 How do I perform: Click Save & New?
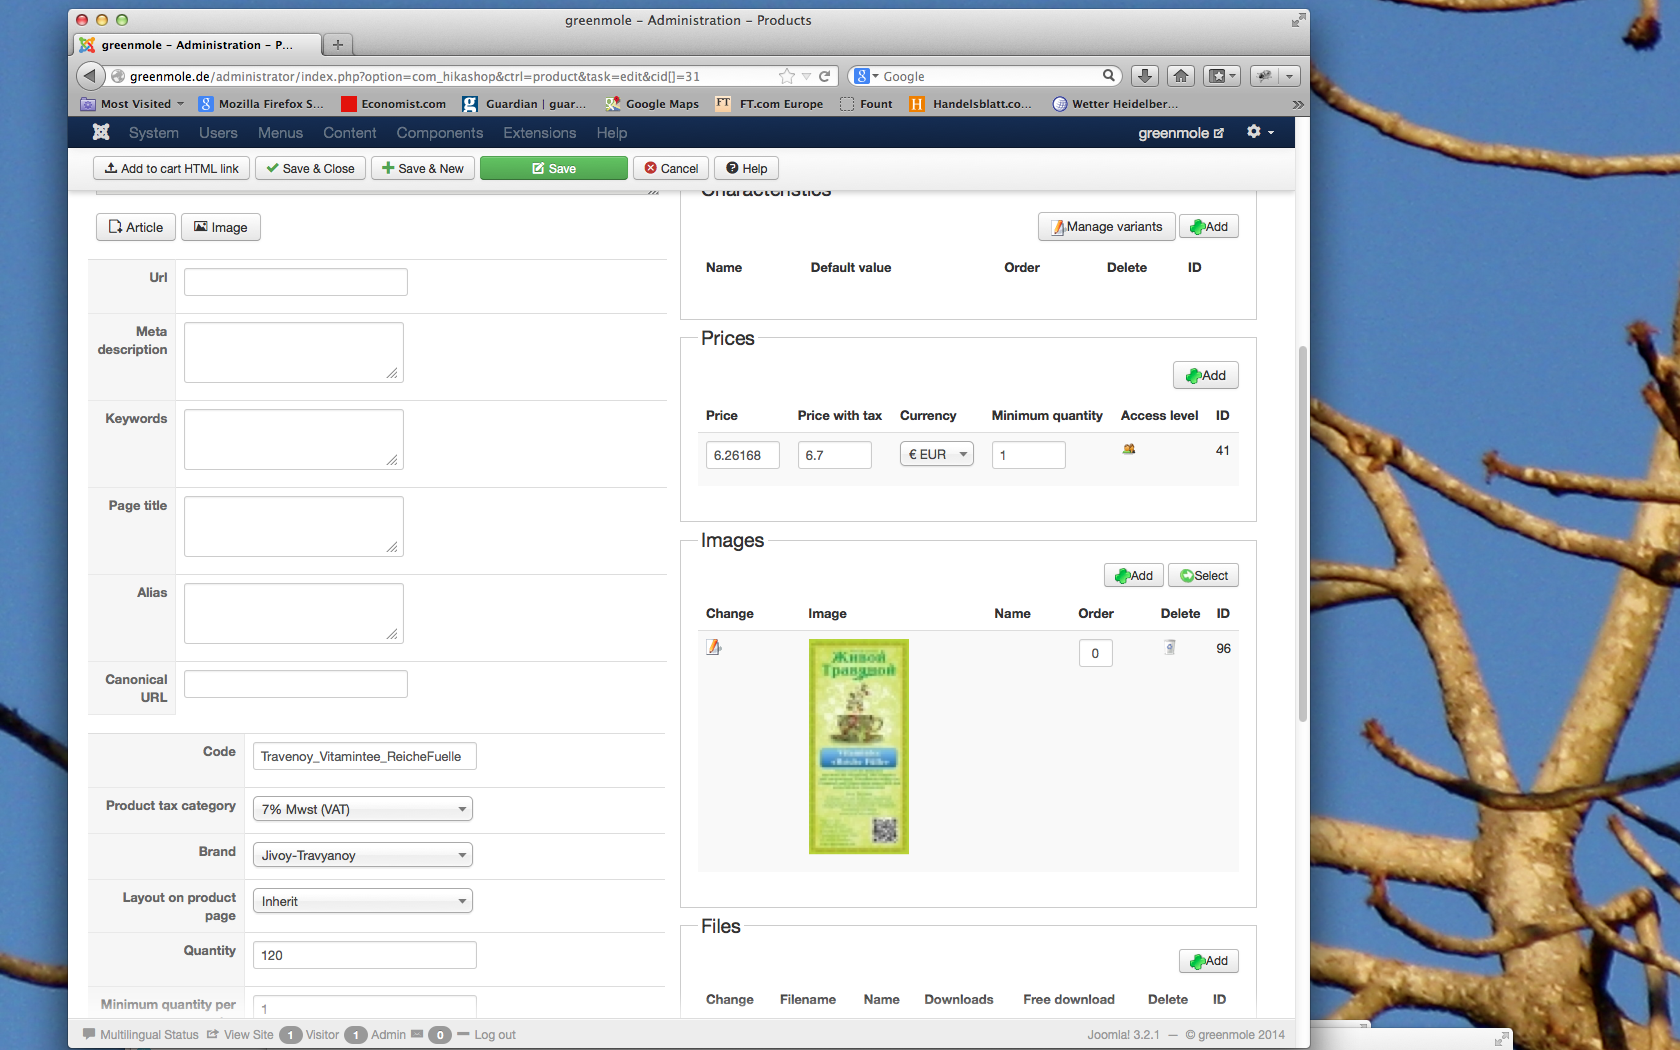pos(423,168)
